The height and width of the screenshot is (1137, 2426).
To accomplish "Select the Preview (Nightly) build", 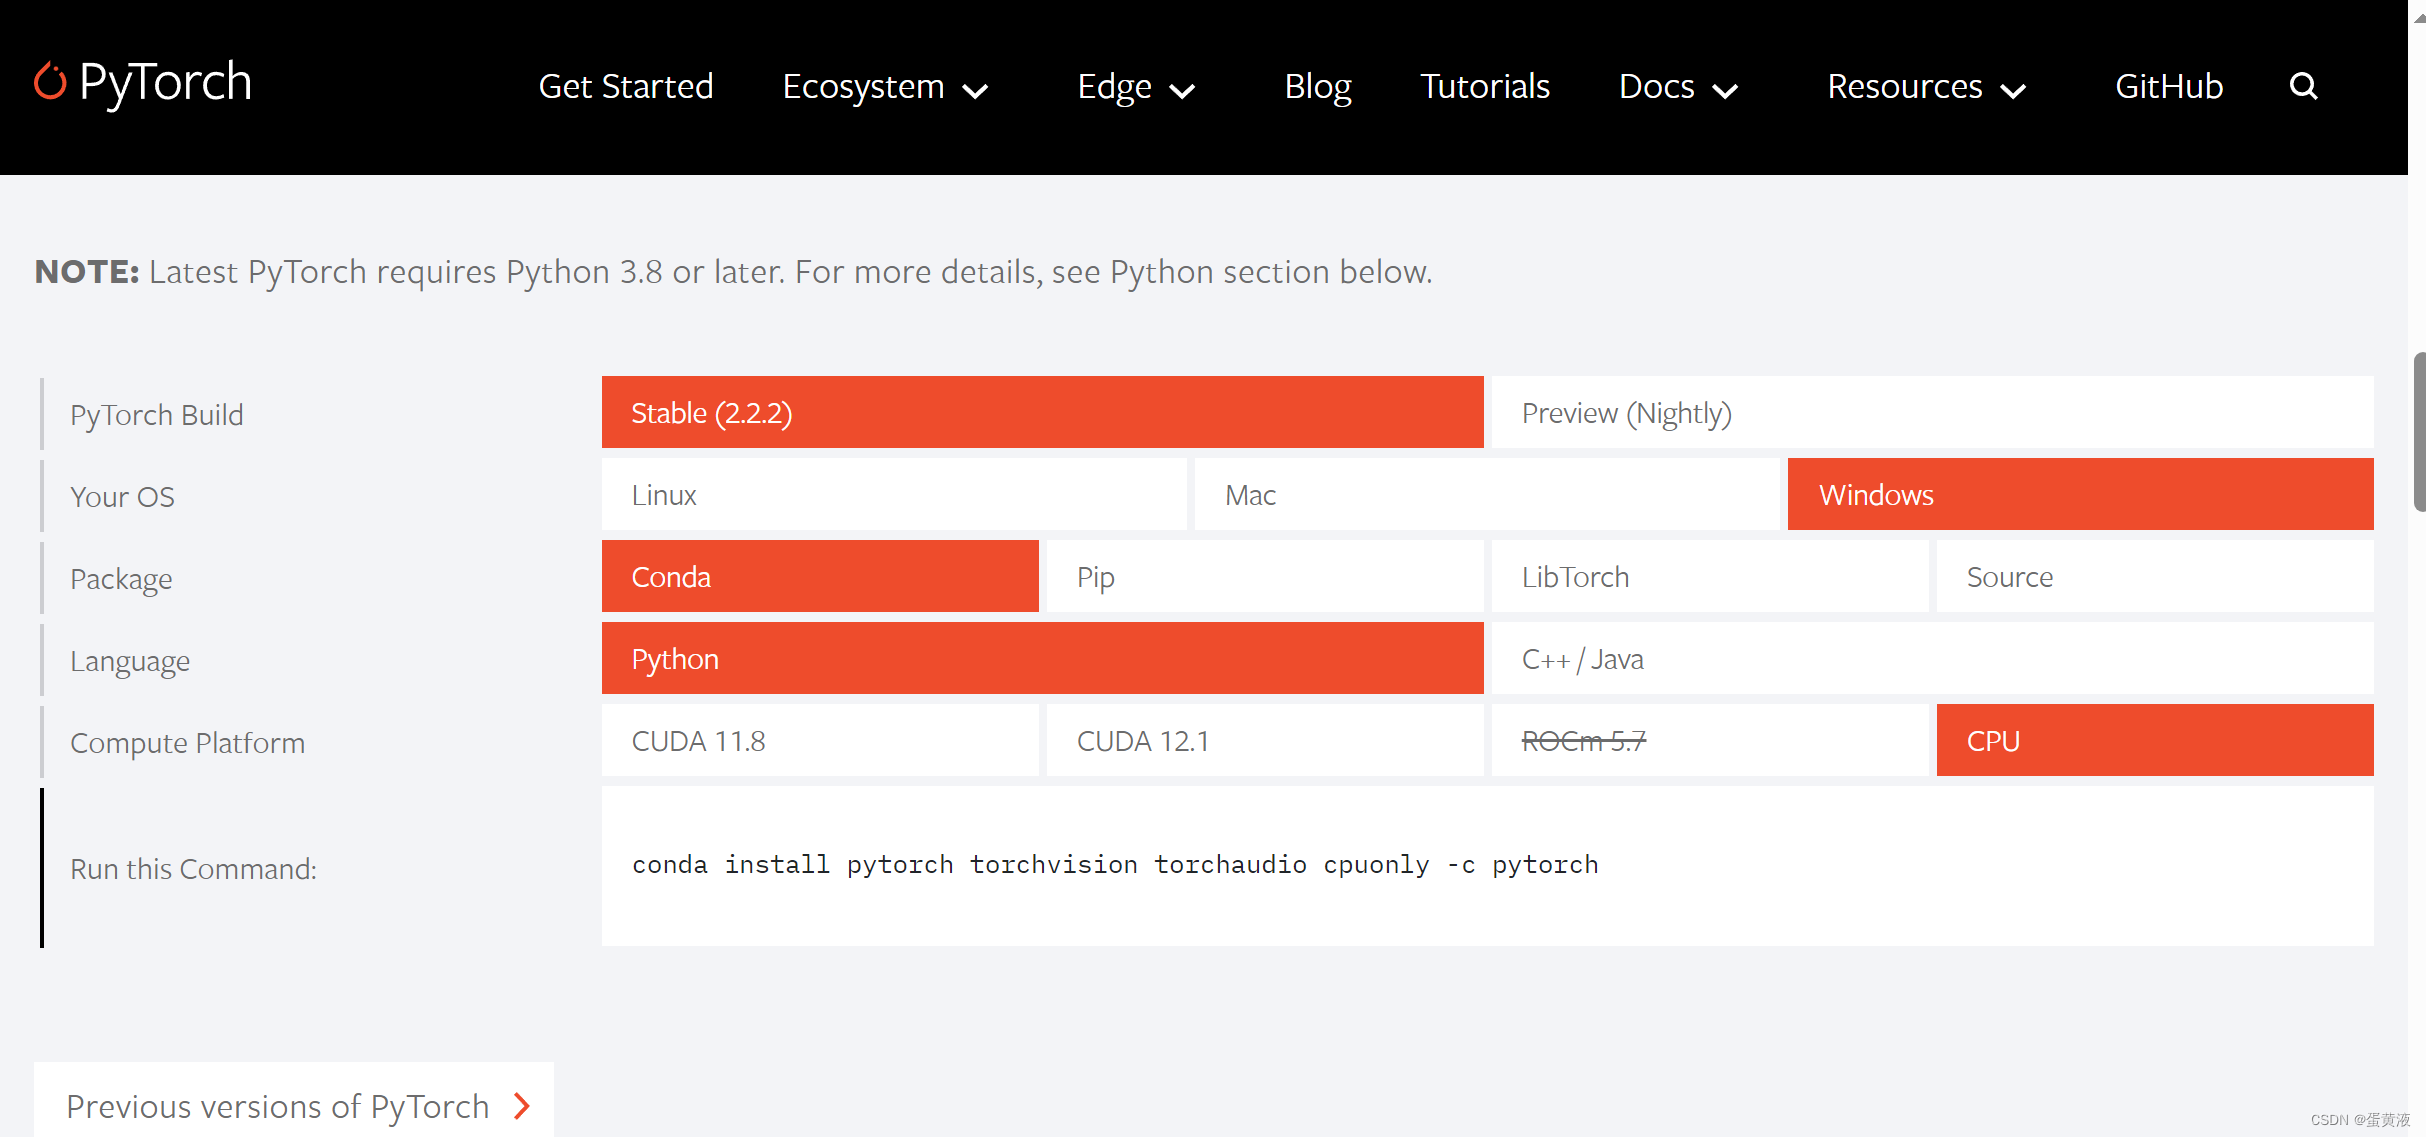I will (1932, 412).
